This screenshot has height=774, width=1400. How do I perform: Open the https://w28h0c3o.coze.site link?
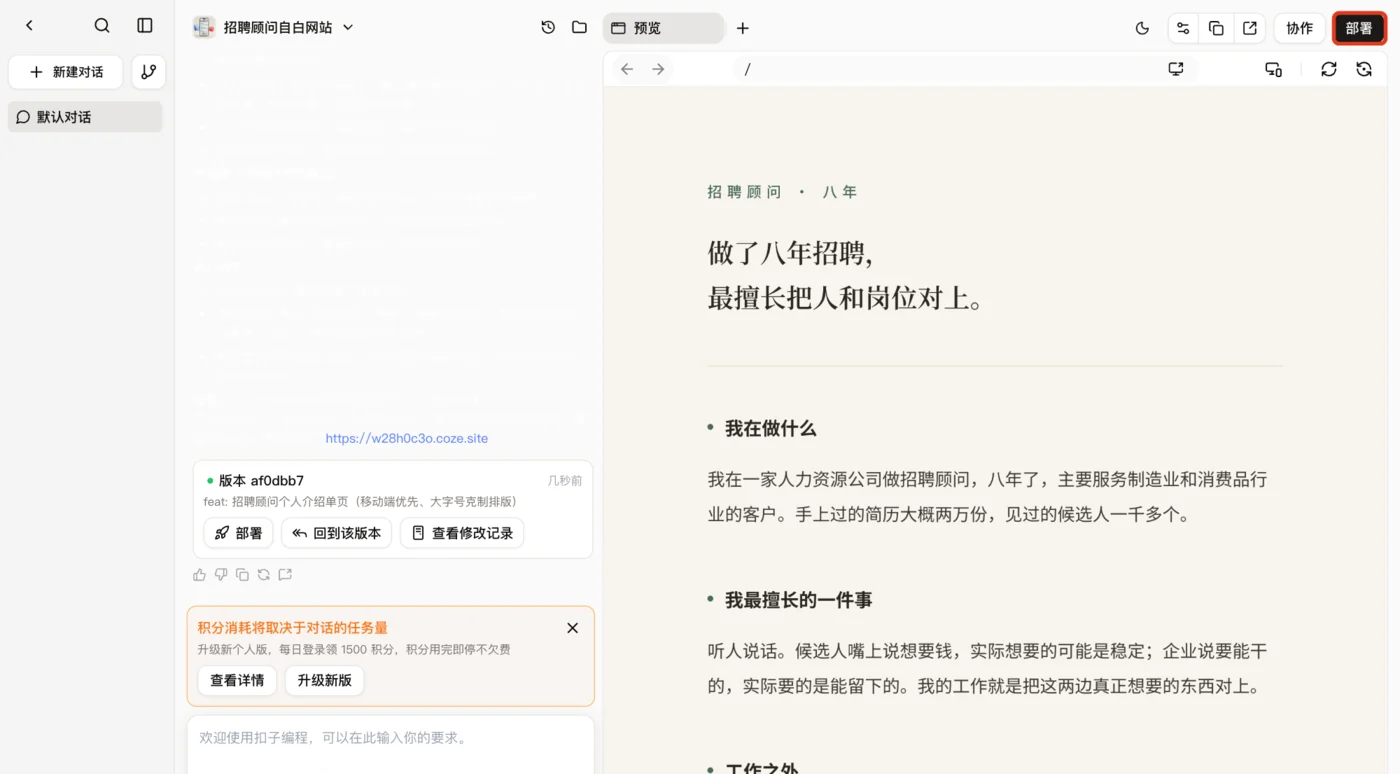click(407, 438)
